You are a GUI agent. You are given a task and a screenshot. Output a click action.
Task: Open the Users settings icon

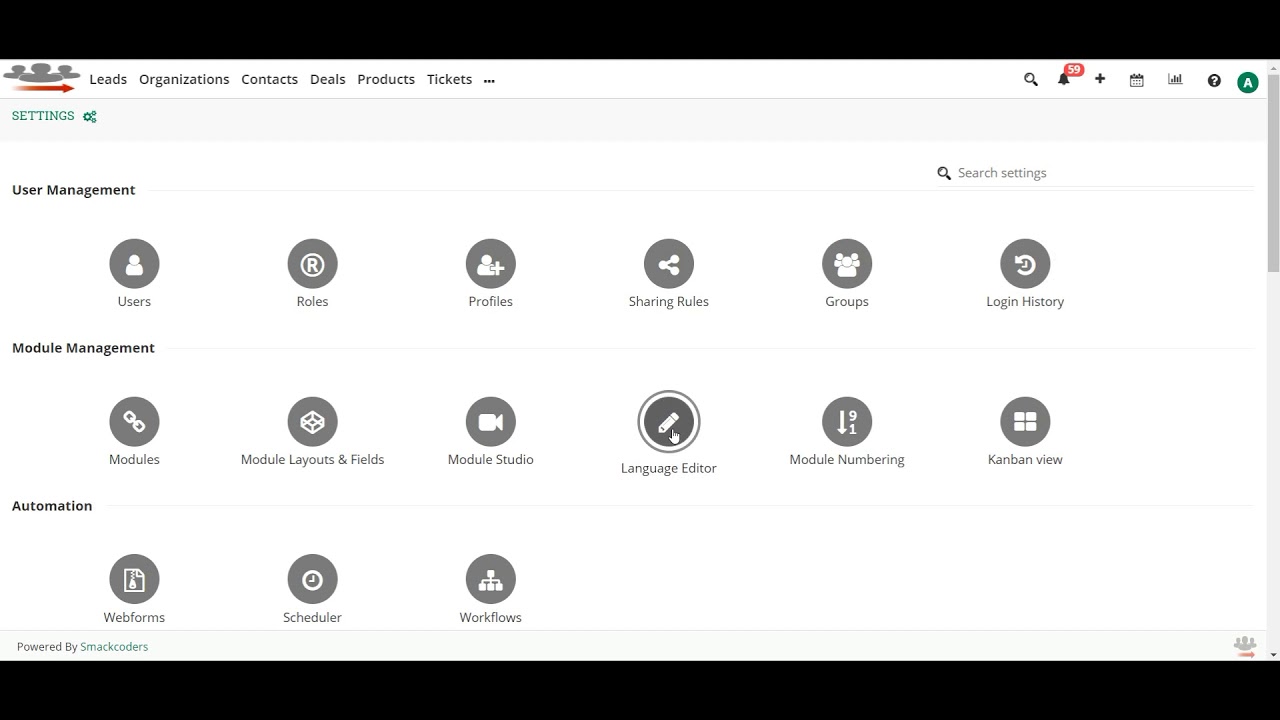[x=134, y=264]
